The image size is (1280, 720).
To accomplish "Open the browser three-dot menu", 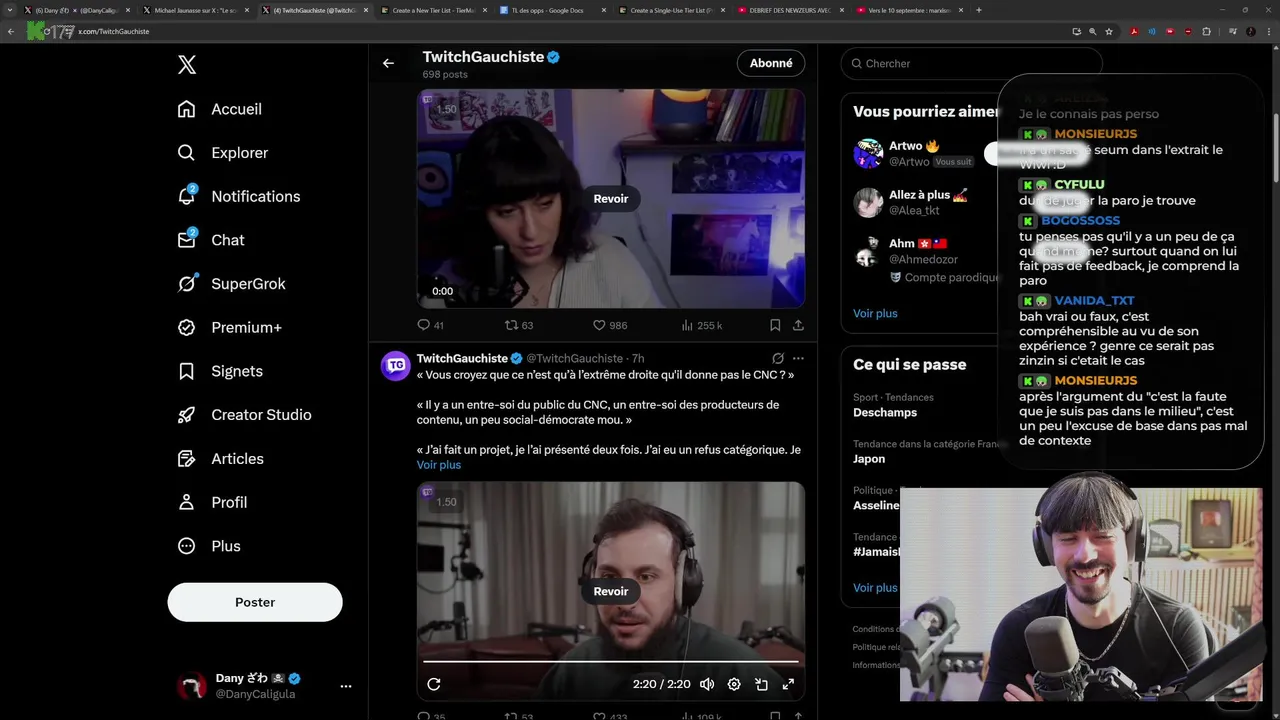I will (1269, 31).
